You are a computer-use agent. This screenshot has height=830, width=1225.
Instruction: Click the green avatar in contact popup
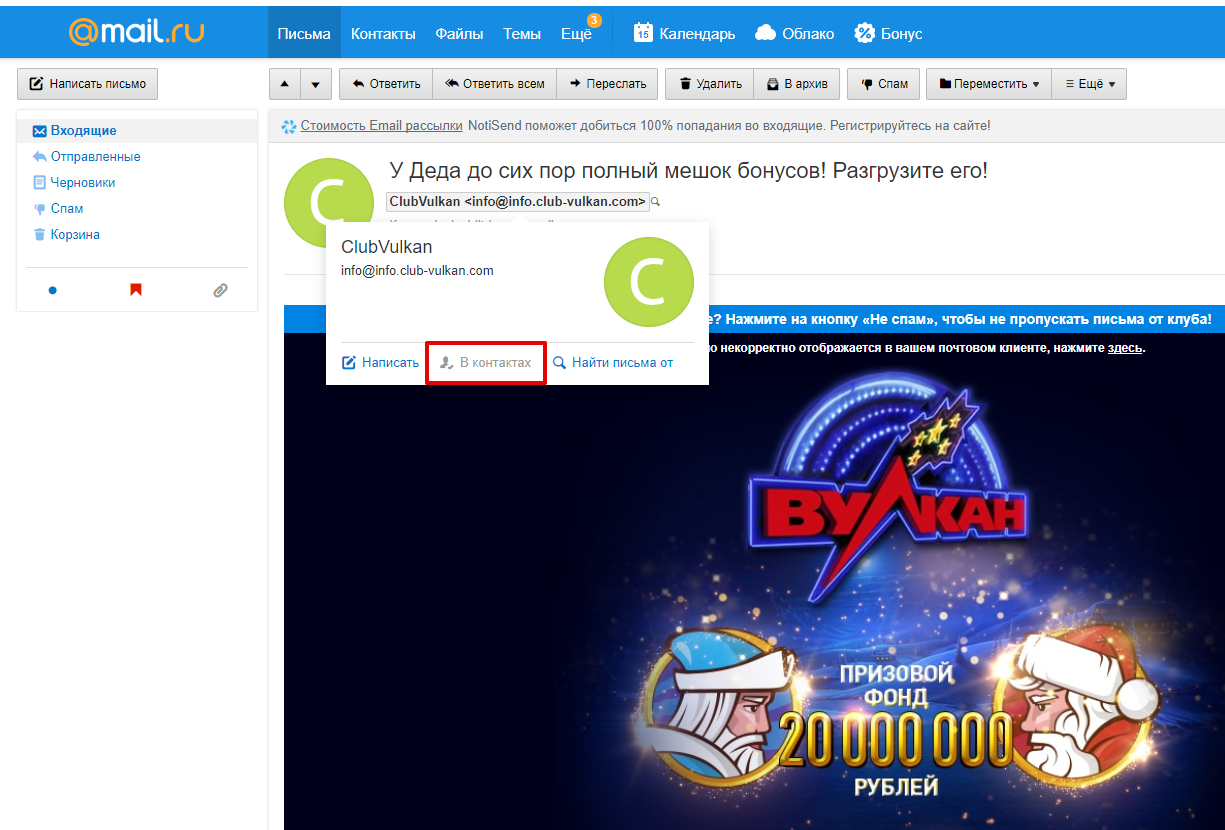[648, 282]
